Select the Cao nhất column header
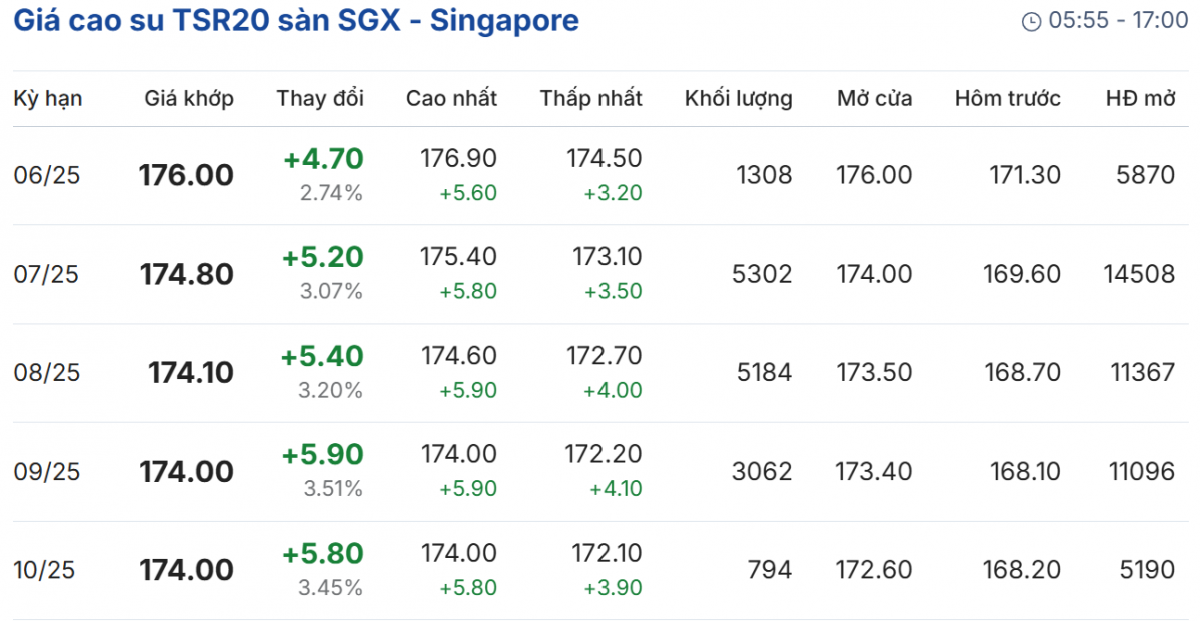 [451, 98]
